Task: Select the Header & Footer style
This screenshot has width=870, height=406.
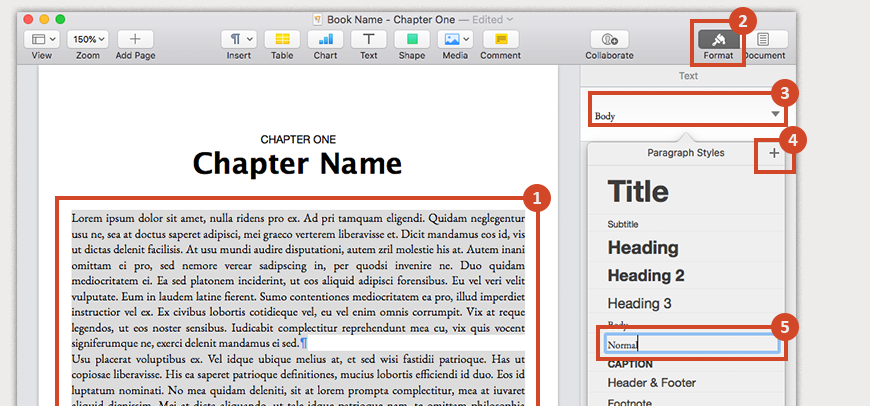Action: tap(651, 382)
